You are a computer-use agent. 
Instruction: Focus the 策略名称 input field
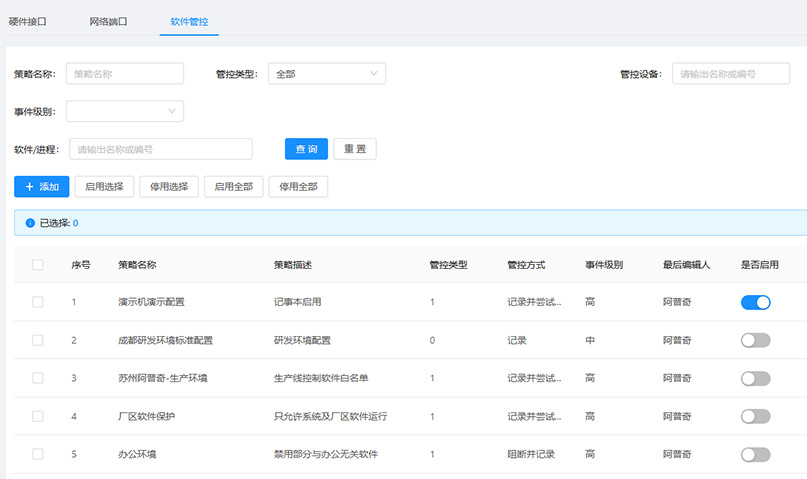tap(125, 74)
